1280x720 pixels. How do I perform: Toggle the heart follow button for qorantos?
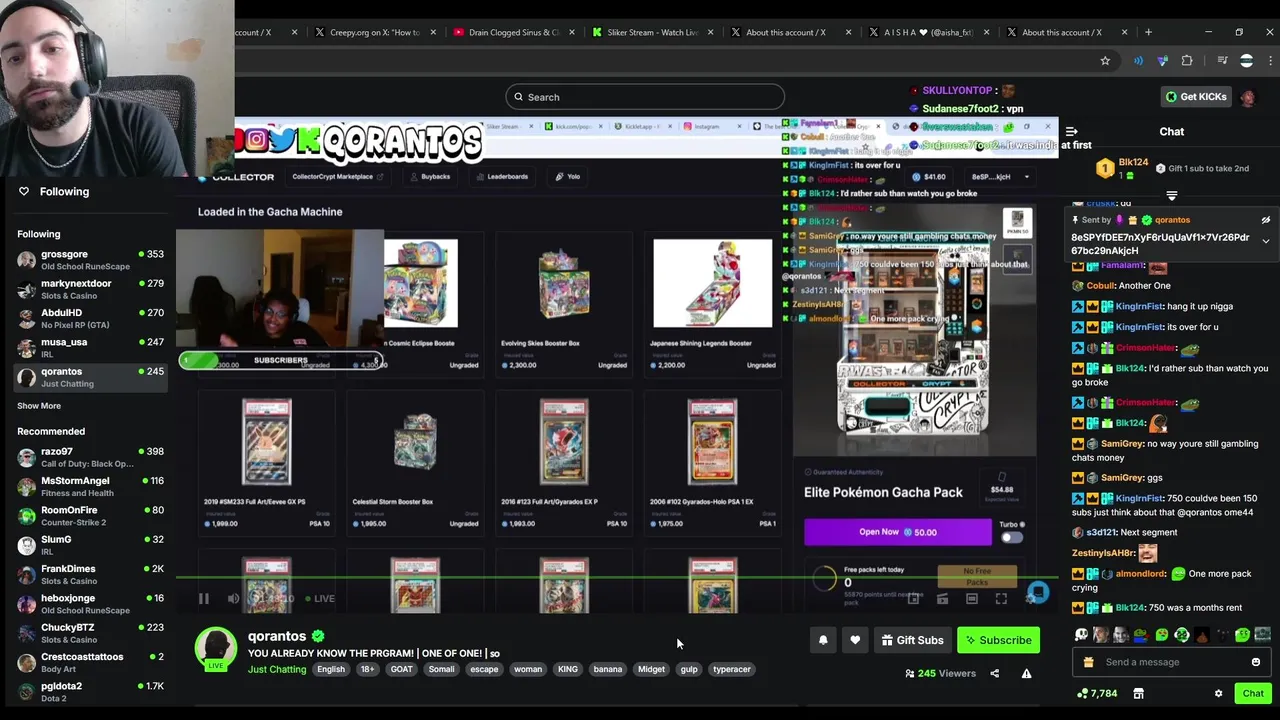point(855,640)
